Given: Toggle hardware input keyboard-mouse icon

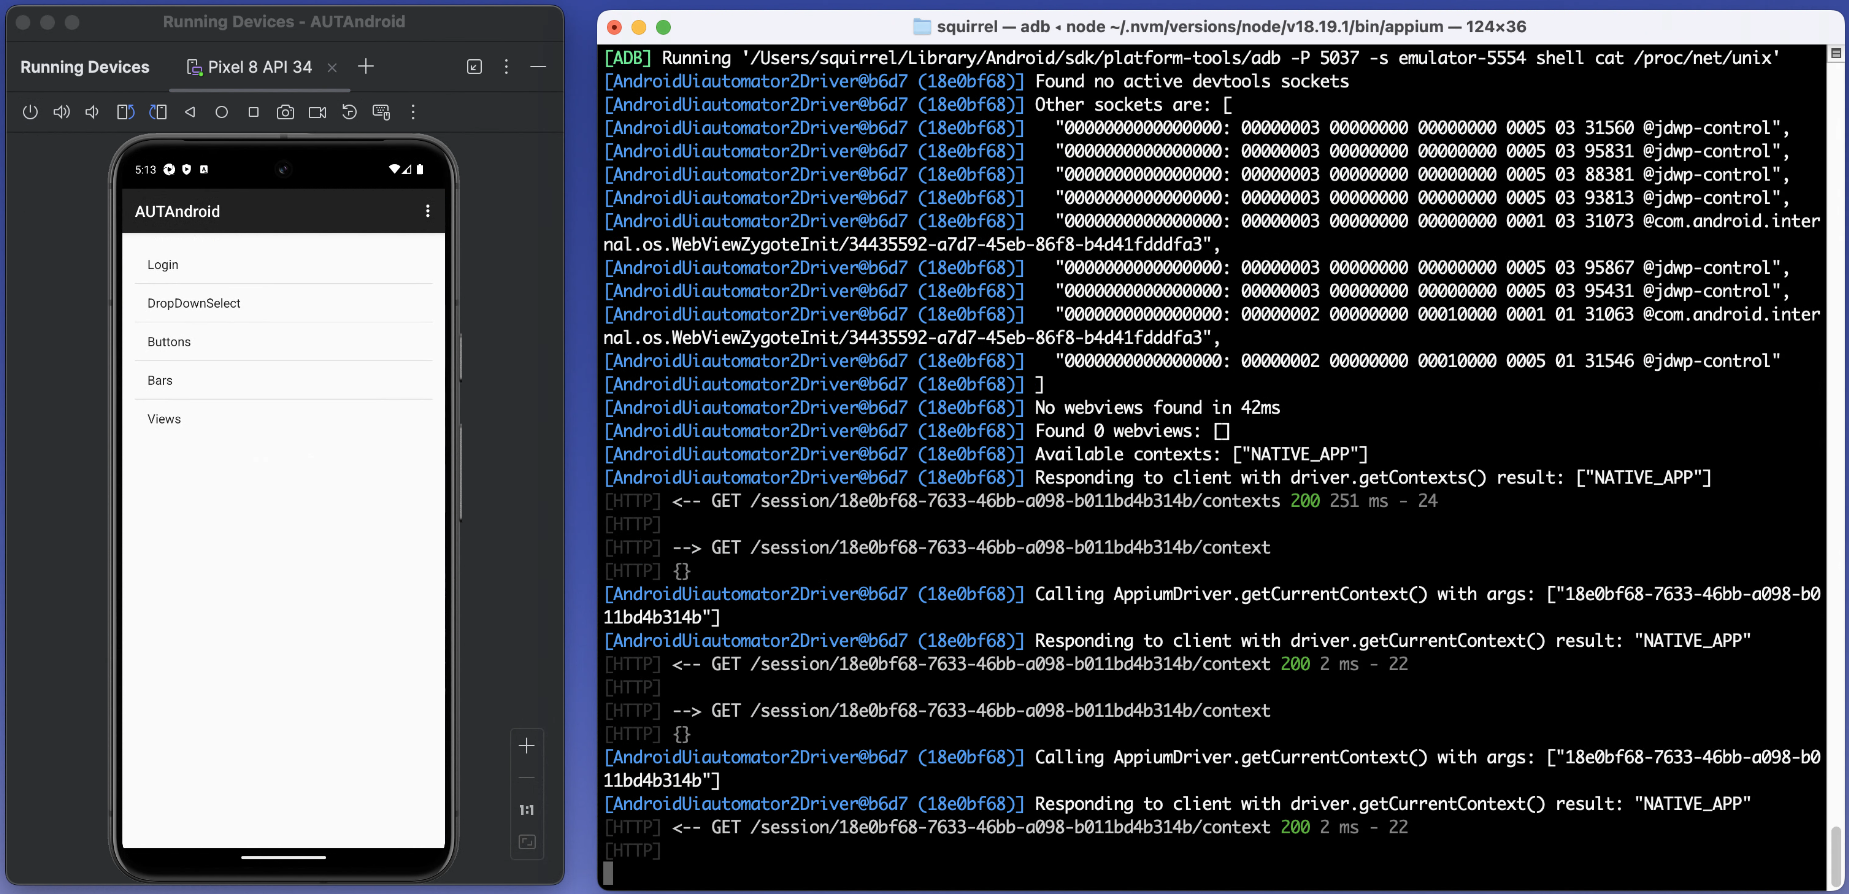Looking at the screenshot, I should [381, 112].
